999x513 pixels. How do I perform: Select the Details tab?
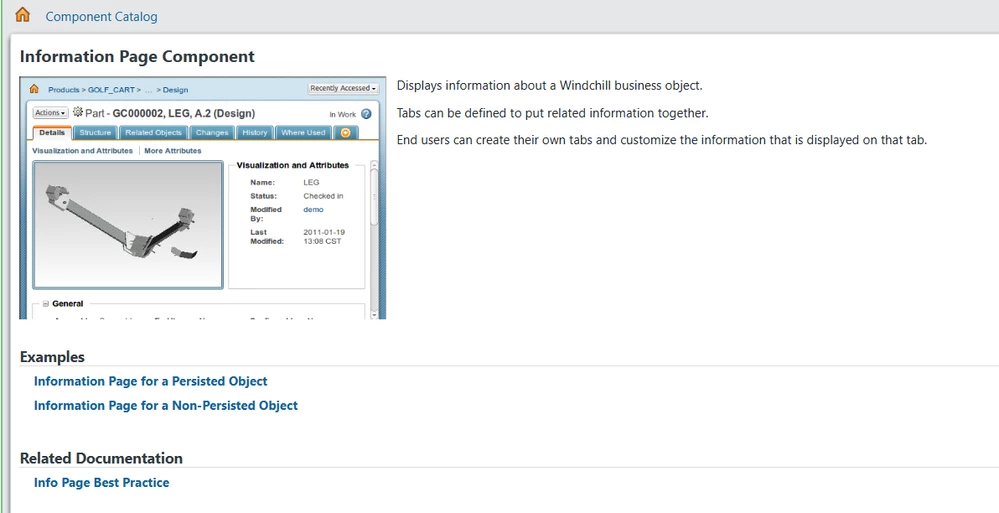tap(52, 133)
